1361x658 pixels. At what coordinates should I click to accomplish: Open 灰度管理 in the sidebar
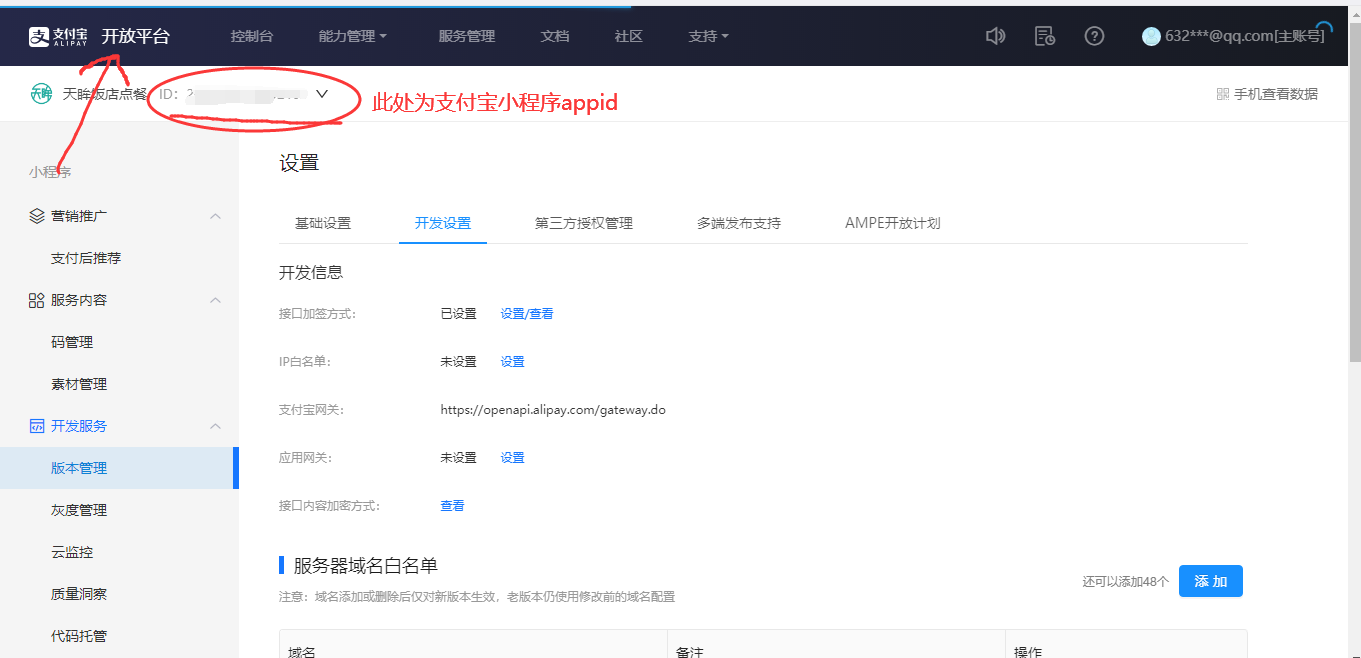[x=79, y=510]
